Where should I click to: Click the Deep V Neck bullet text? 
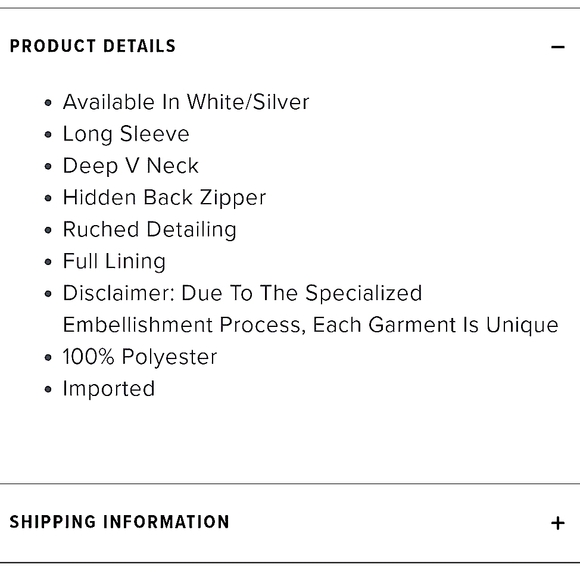click(x=131, y=166)
